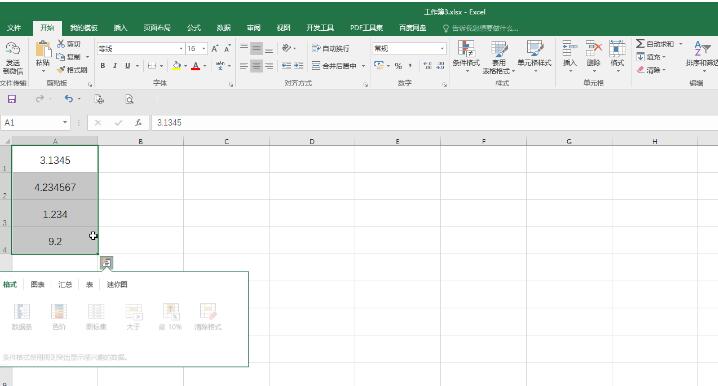Open the Font Color dropdown arrow
This screenshot has height=386, width=718.
coord(205,66)
